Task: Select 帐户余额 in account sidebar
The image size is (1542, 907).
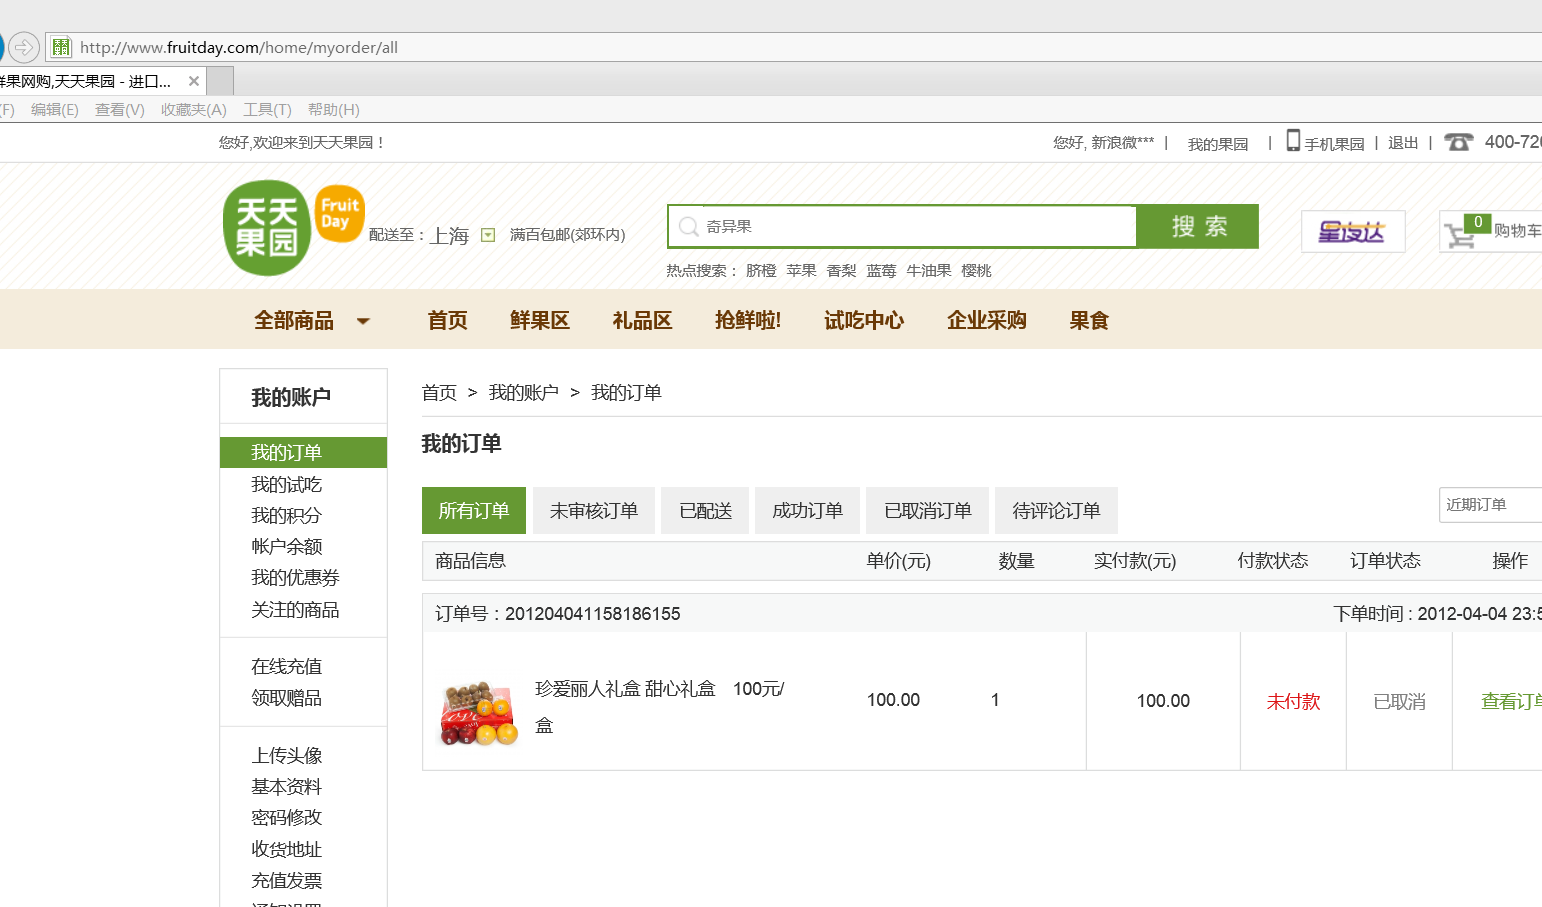Action: 286,547
